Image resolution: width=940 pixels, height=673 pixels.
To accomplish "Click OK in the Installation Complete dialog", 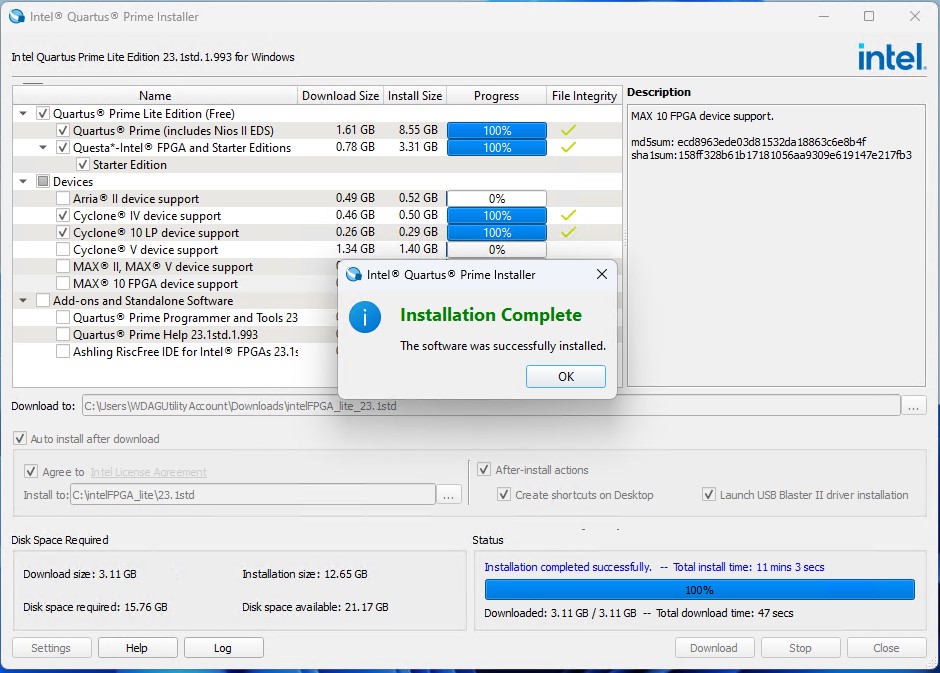I will [x=565, y=376].
